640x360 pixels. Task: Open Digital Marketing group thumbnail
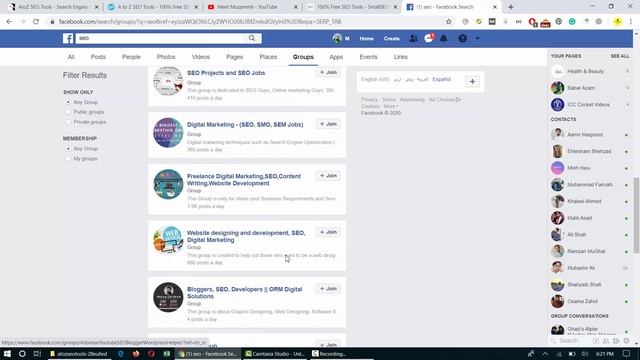168,133
